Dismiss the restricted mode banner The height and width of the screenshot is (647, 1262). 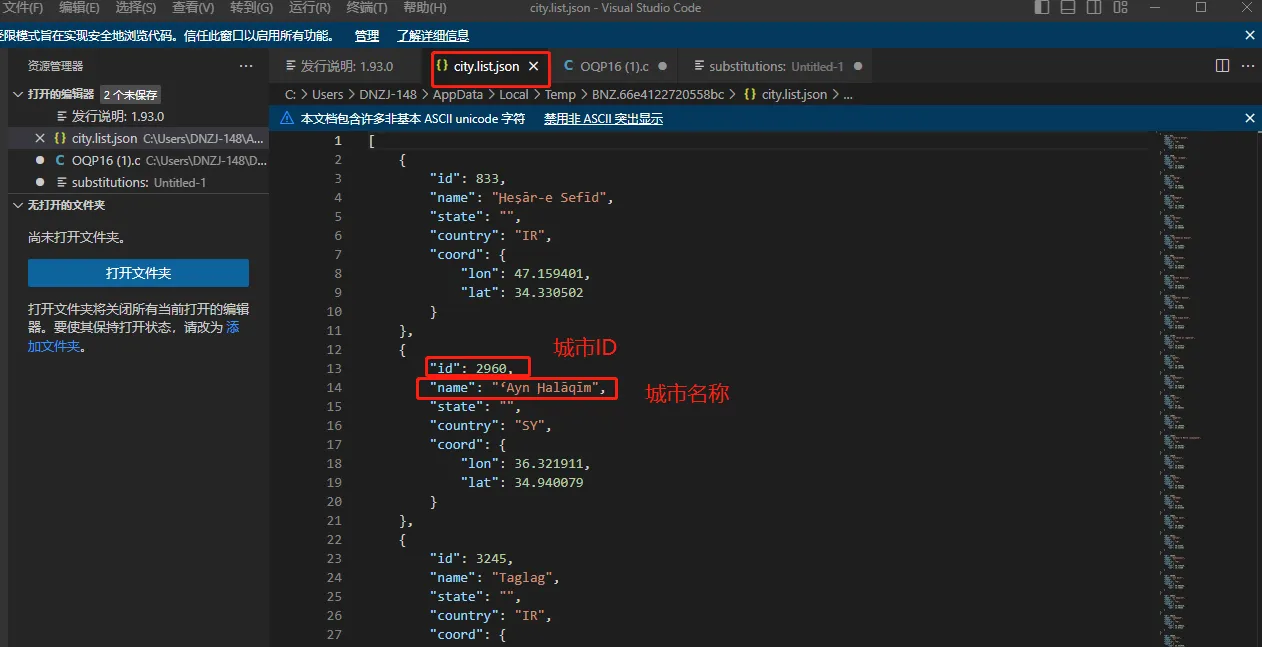pyautogui.click(x=1249, y=35)
